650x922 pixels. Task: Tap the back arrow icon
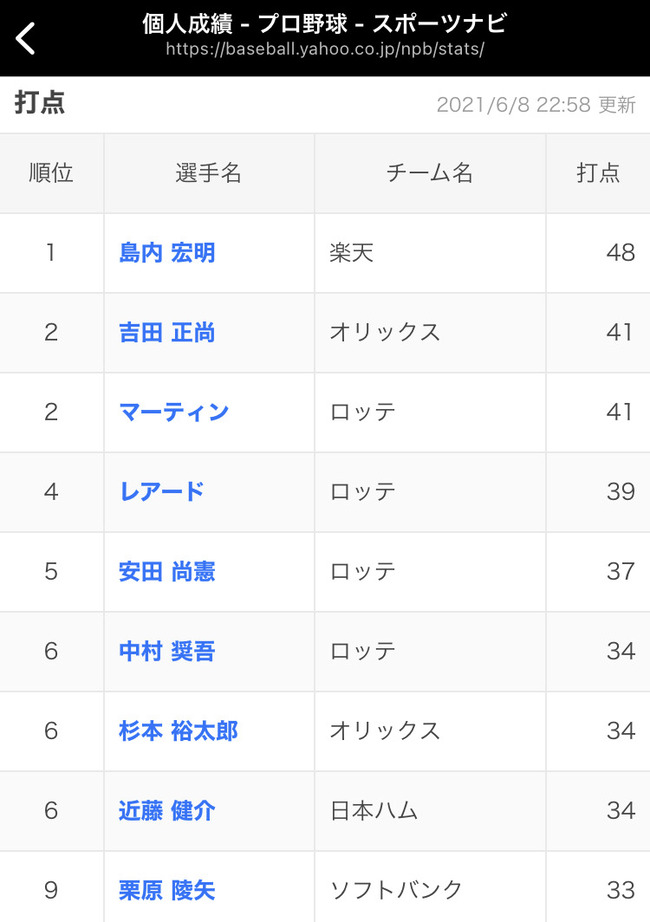[x=25, y=38]
